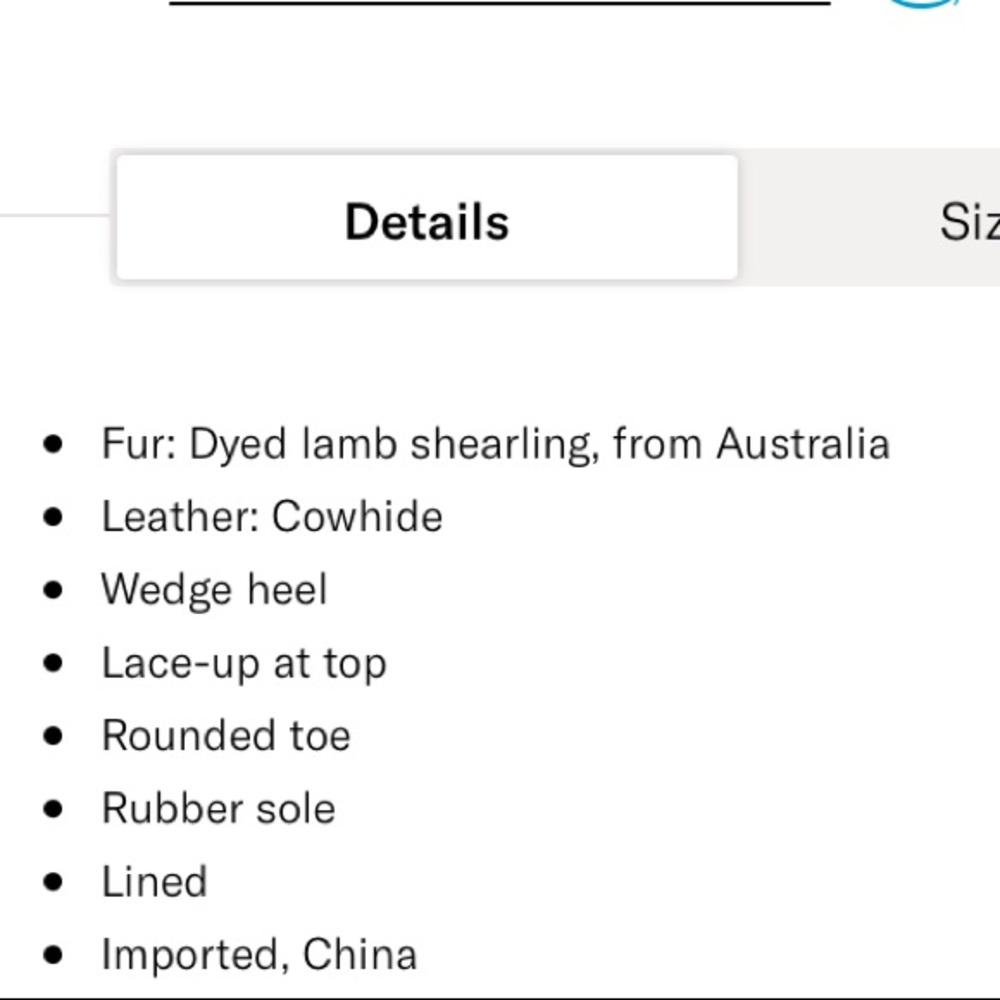1000x1000 pixels.
Task: Select the dyed lamb shearling fur text
Action: pos(495,444)
